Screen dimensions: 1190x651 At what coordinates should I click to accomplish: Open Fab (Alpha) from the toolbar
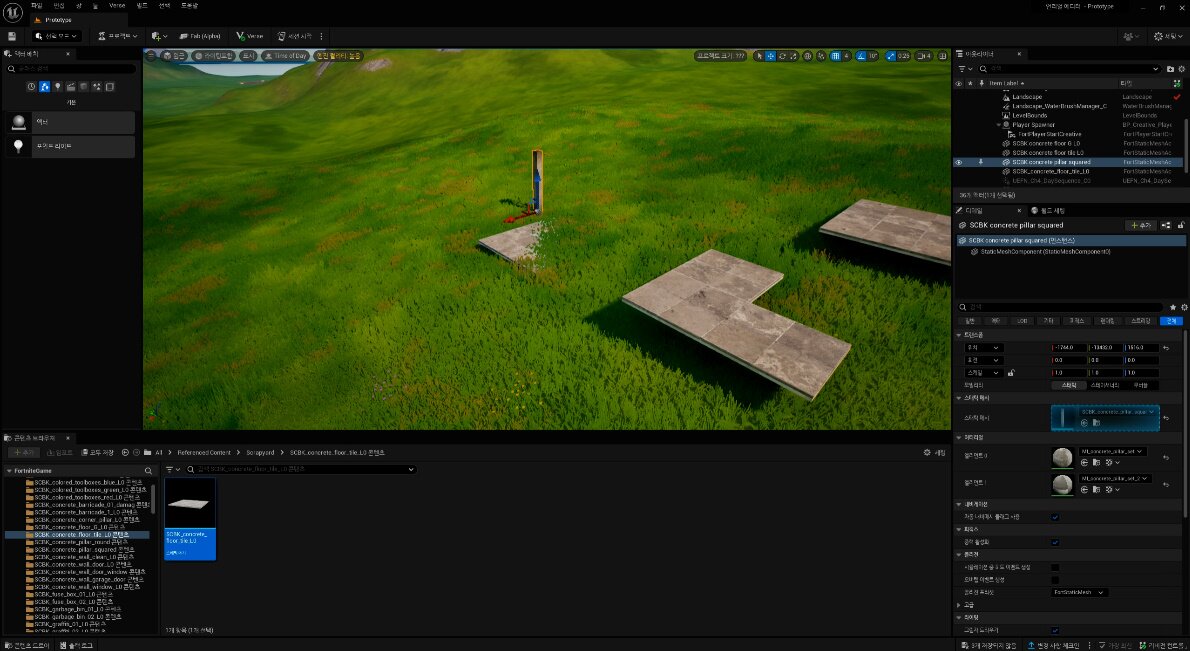(x=200, y=36)
